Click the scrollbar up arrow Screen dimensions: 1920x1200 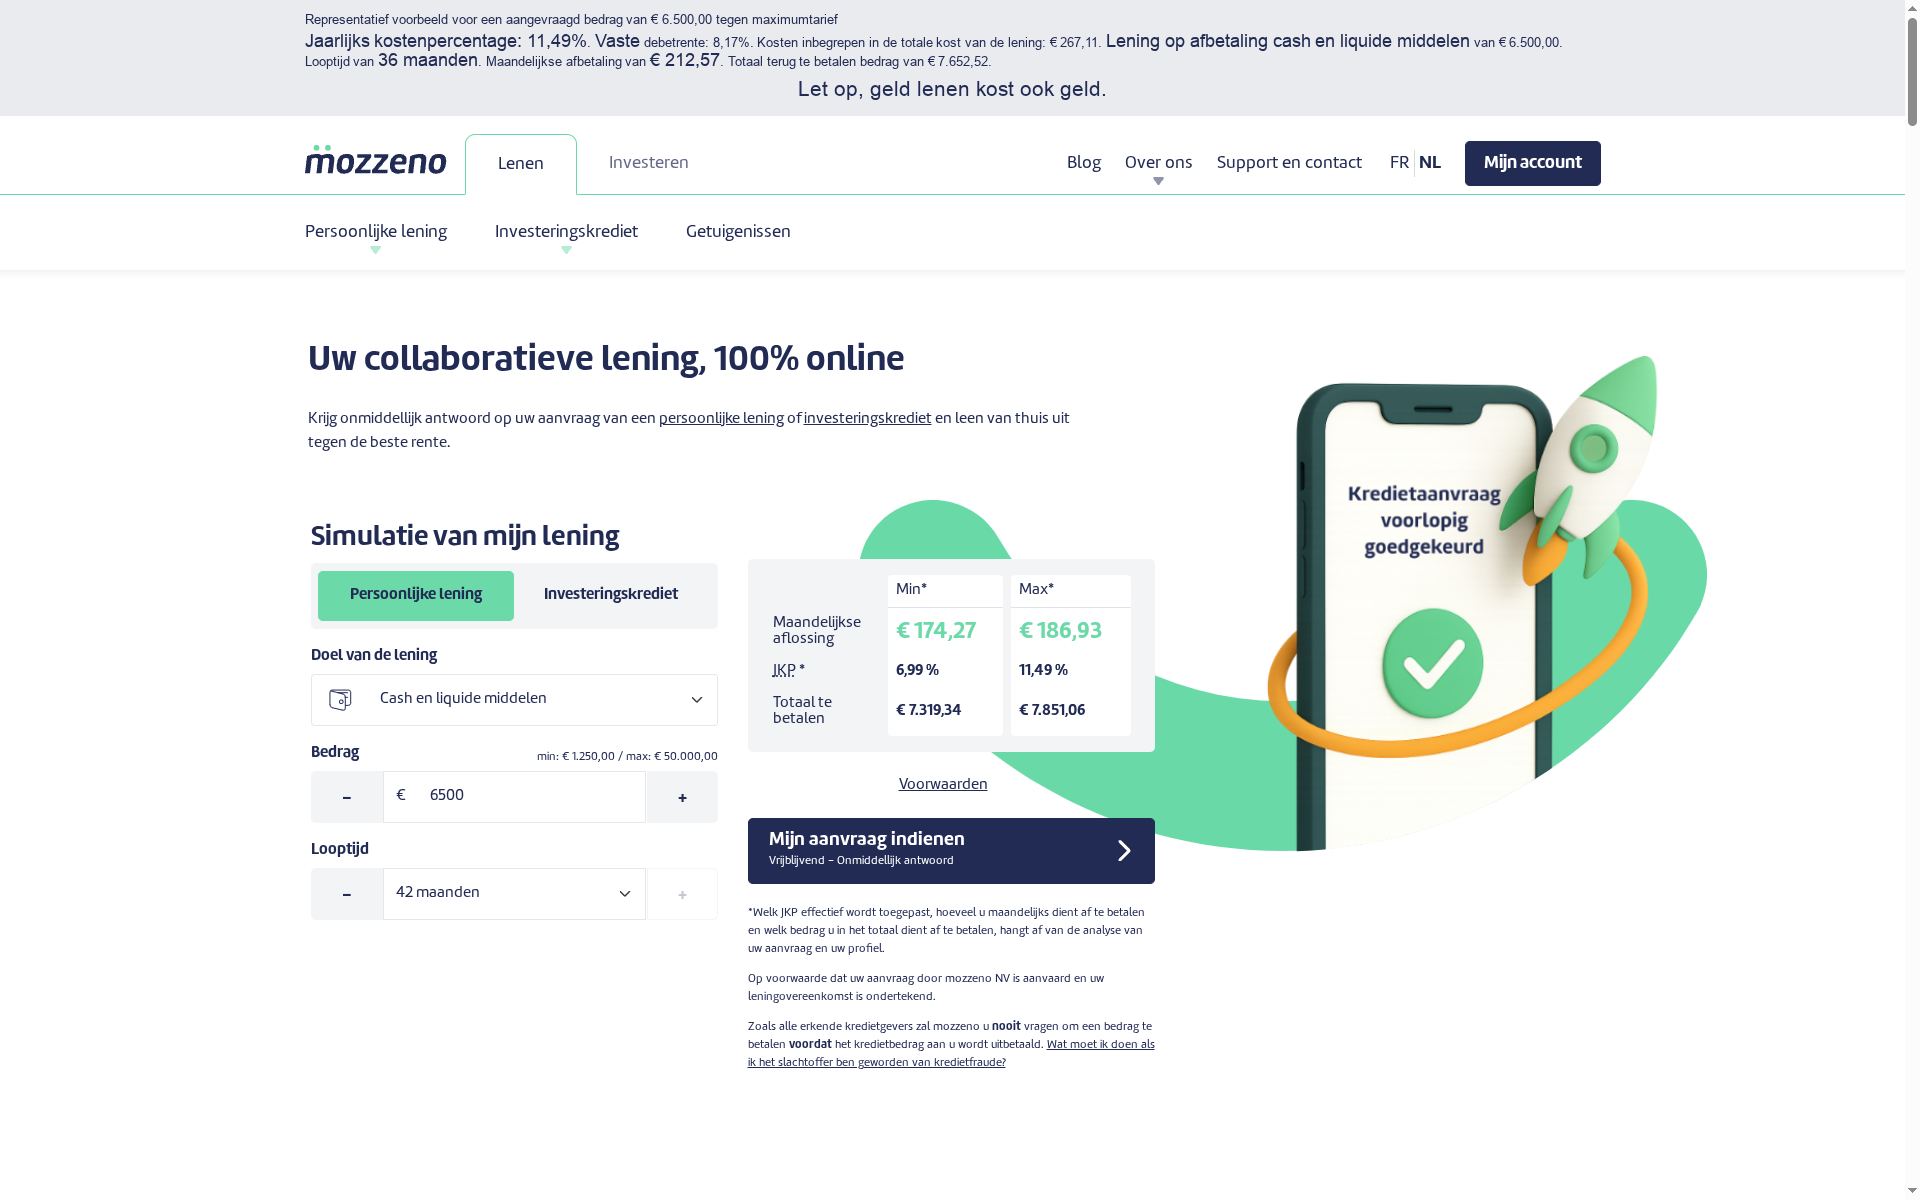point(1911,8)
